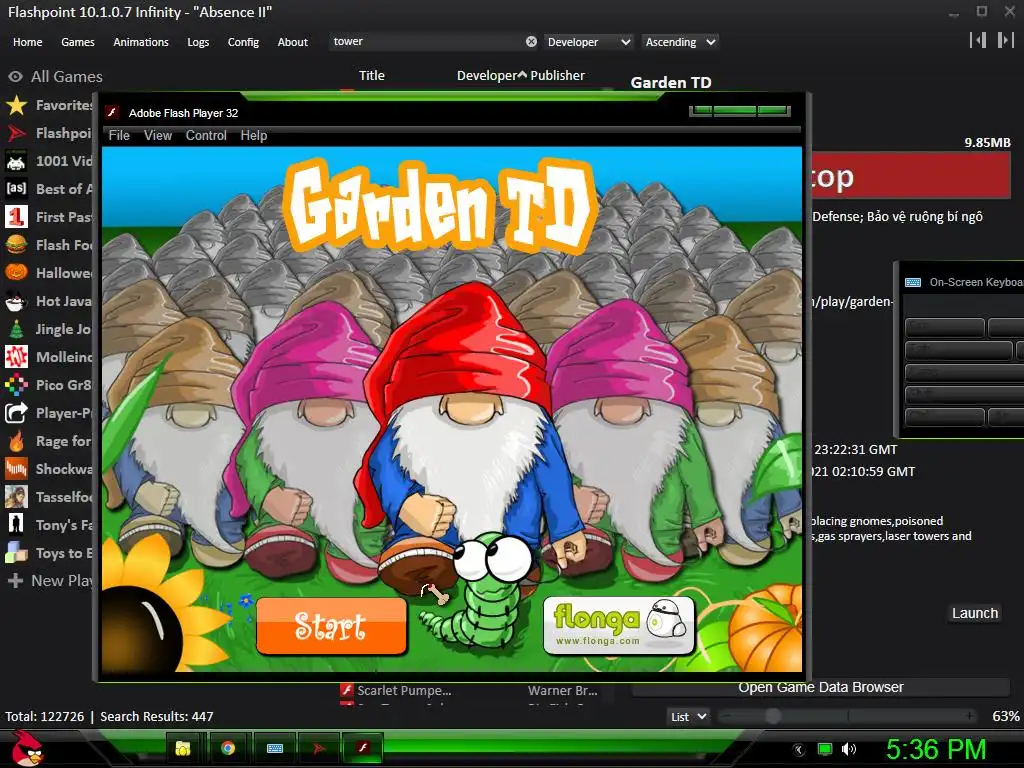Image resolution: width=1024 pixels, height=768 pixels.
Task: Click the flonga.com logo link
Action: [x=618, y=626]
